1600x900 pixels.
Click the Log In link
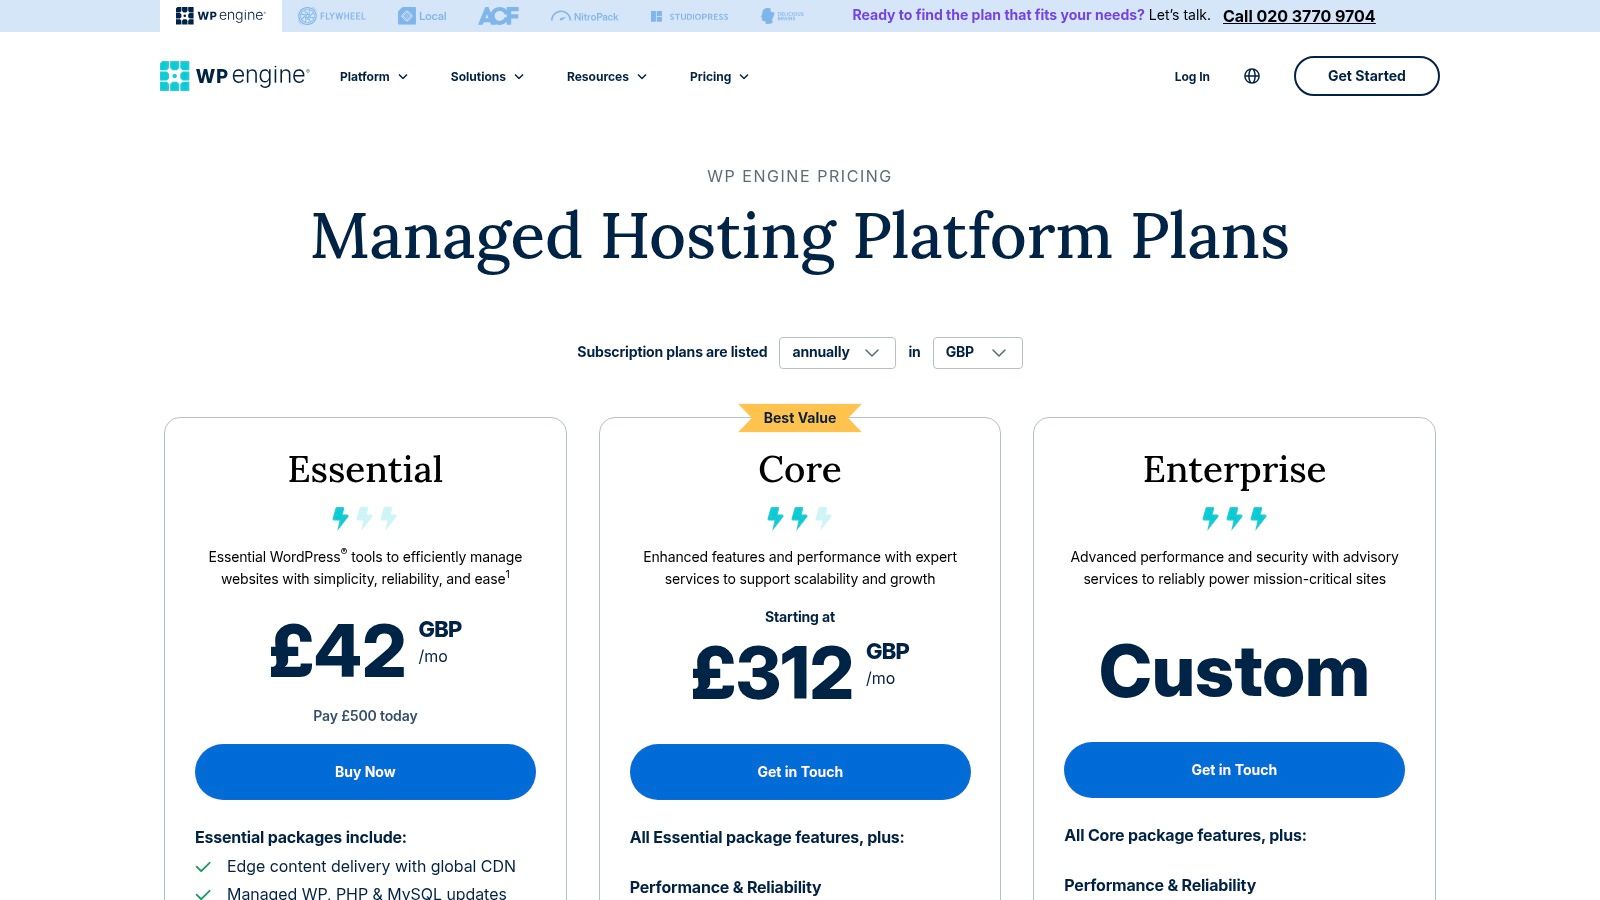1191,76
